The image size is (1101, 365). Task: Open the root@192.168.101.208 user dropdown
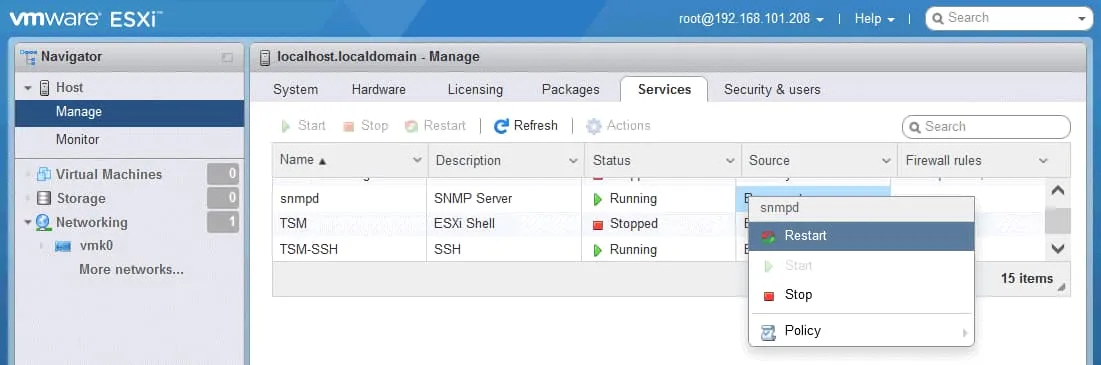pyautogui.click(x=751, y=19)
